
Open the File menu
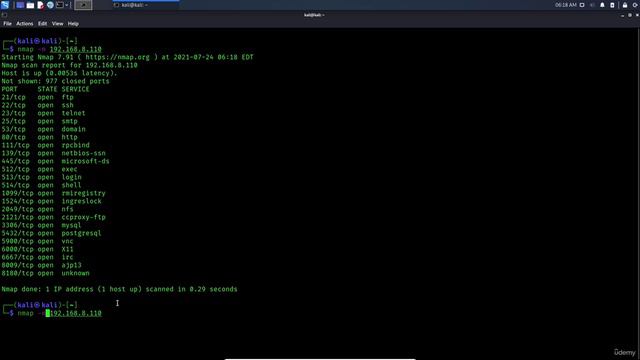click(7, 24)
